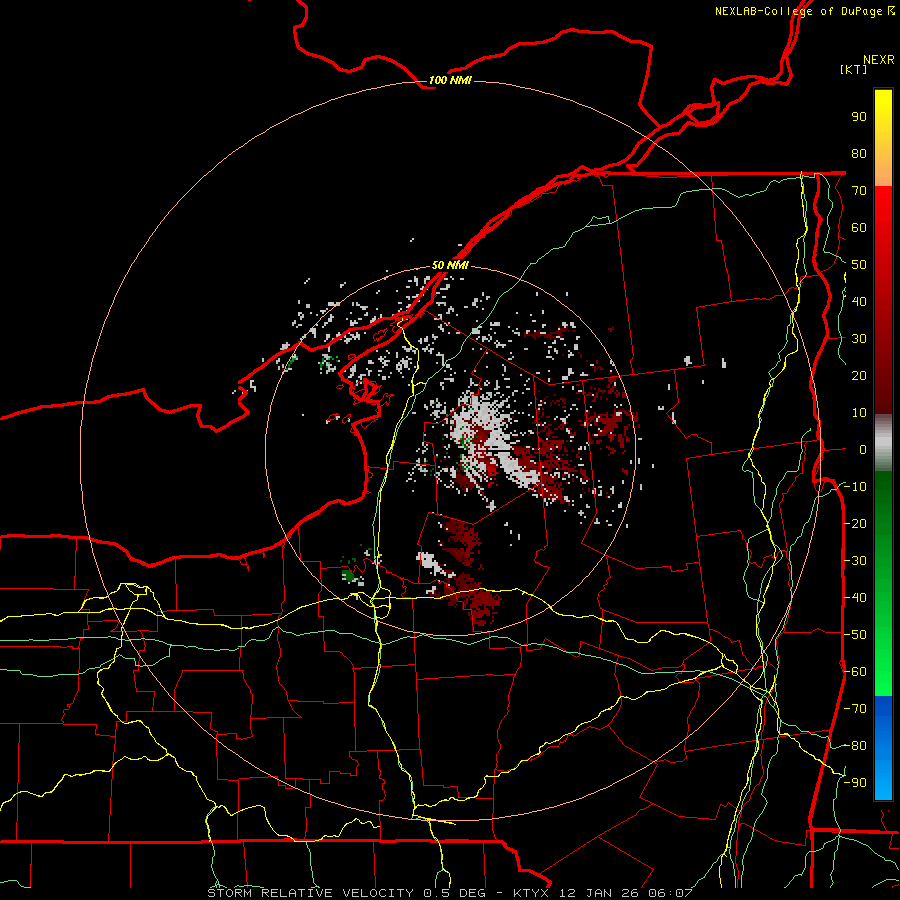Click the 50 value on velocity scale
Viewport: 900px width, 900px height.
pos(859,265)
